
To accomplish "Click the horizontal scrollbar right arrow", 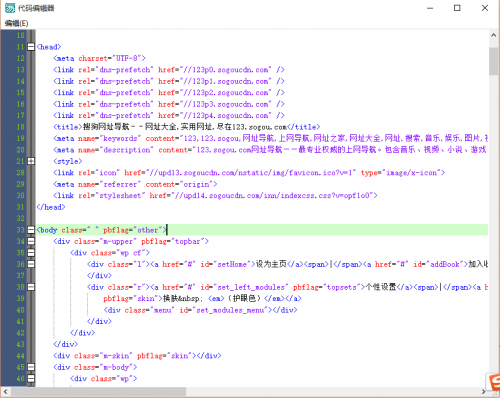I will pyautogui.click(x=483, y=391).
